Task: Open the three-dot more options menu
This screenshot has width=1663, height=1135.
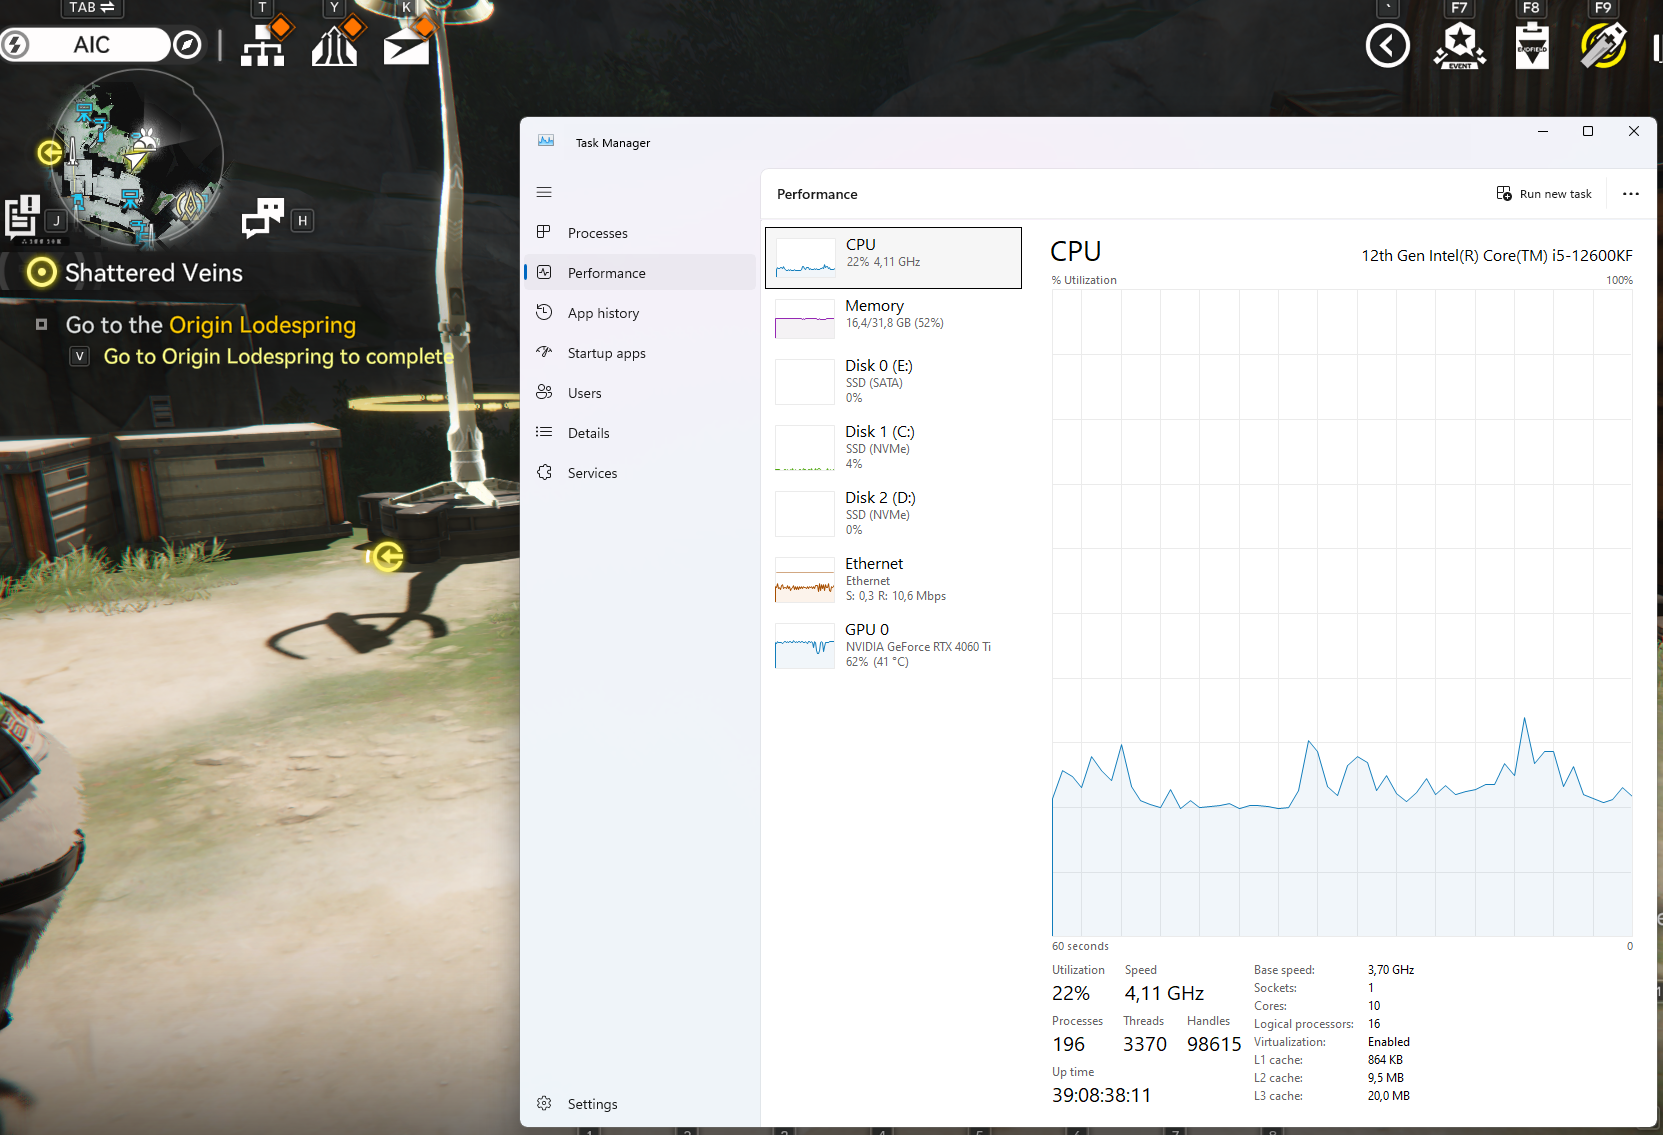Action: coord(1631,194)
